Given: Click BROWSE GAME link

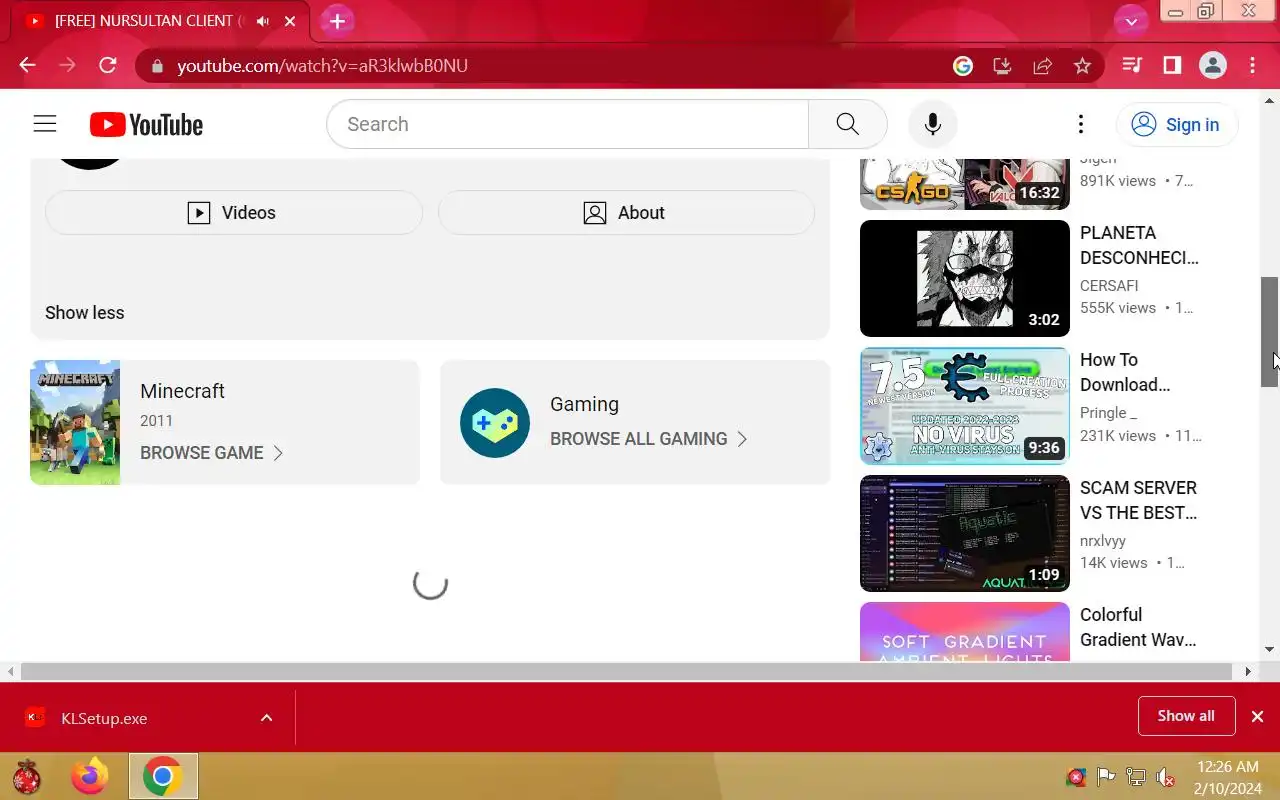Looking at the screenshot, I should coord(211,453).
